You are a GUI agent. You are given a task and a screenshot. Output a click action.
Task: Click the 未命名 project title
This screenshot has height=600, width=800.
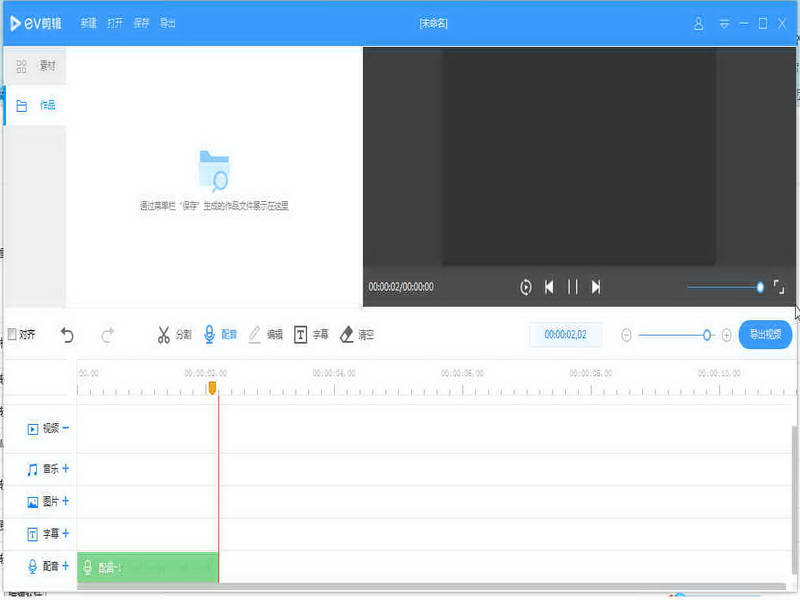[433, 23]
